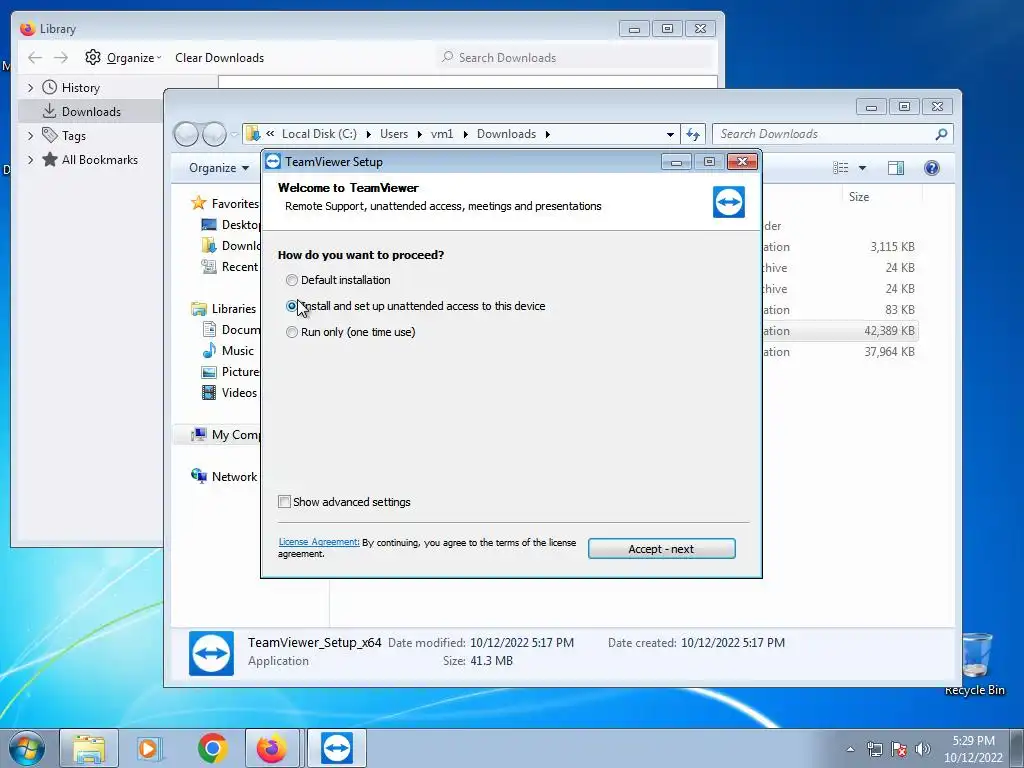This screenshot has width=1024, height=768.
Task: Open Recycle Bin on desktop
Action: pos(976,663)
